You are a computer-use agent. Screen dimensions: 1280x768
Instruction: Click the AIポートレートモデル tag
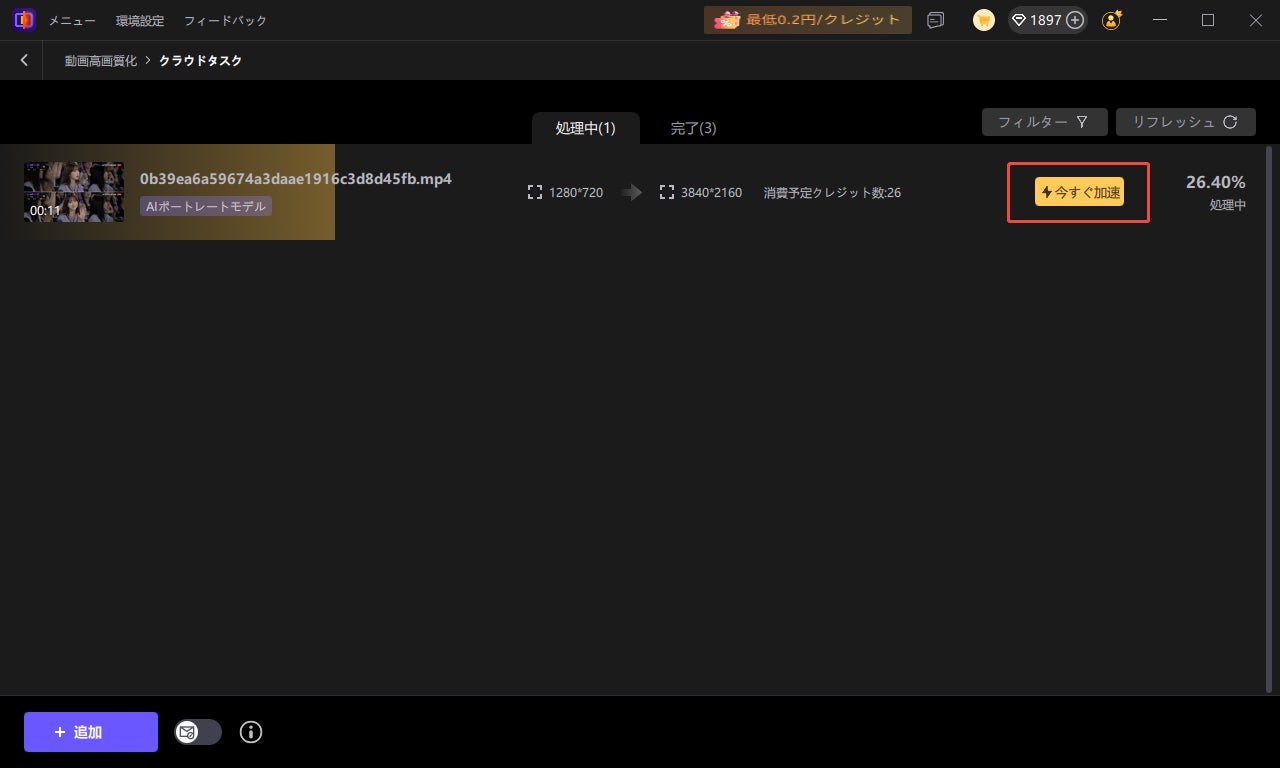pyautogui.click(x=206, y=206)
